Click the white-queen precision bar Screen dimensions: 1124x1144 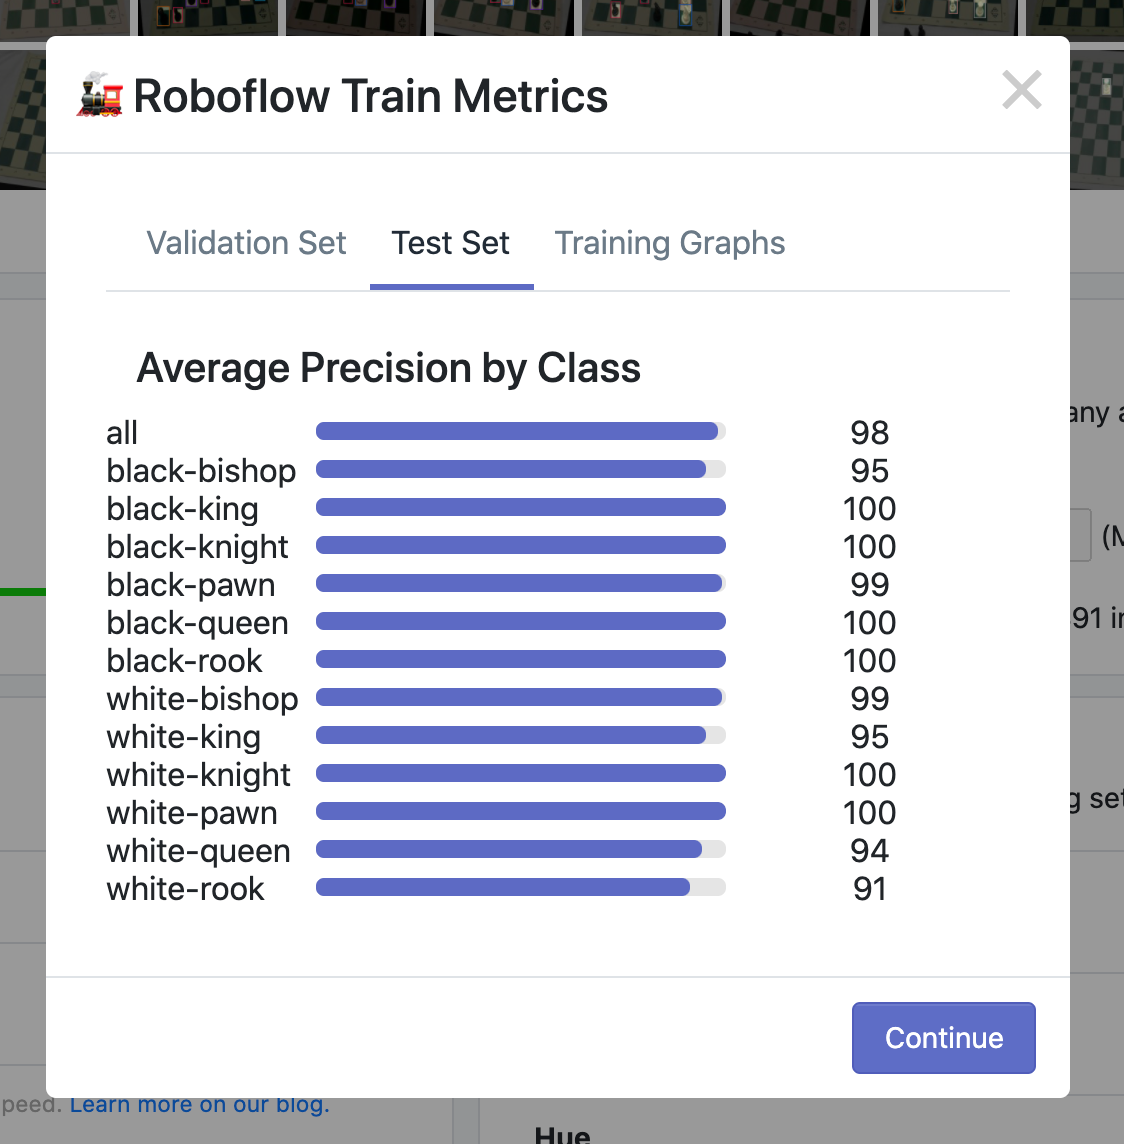521,849
